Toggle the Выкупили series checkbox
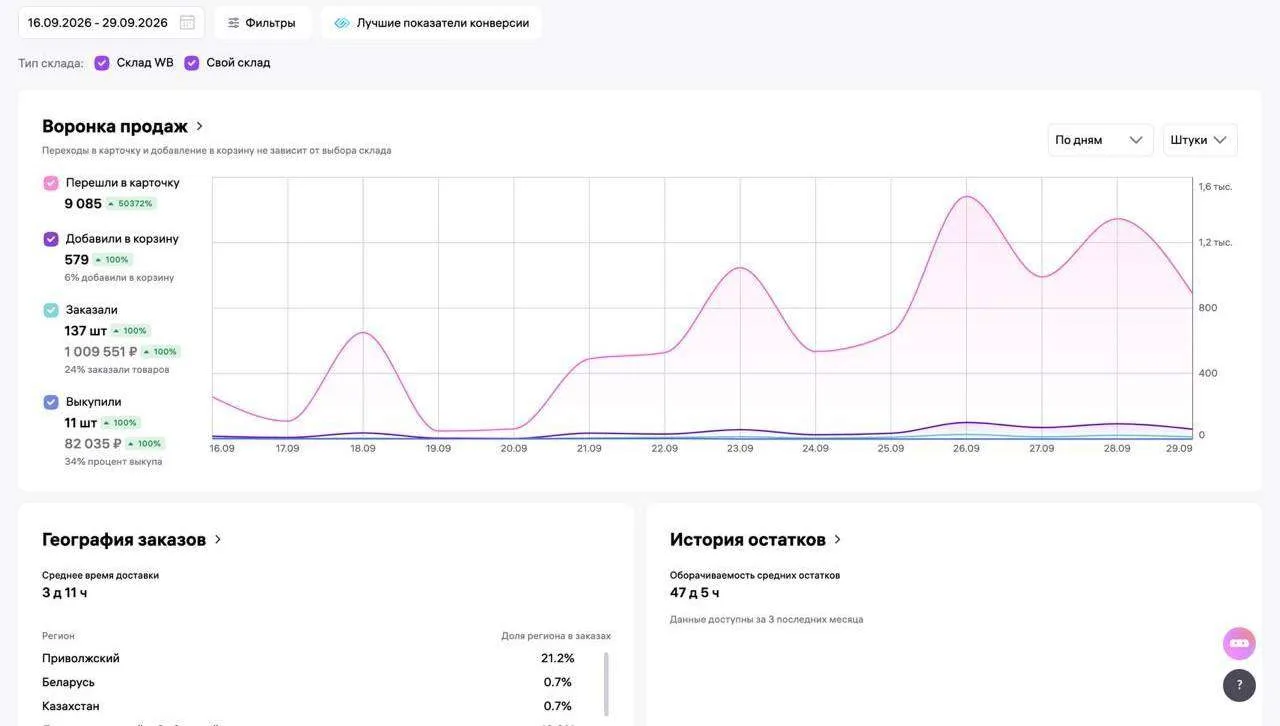 pos(51,402)
